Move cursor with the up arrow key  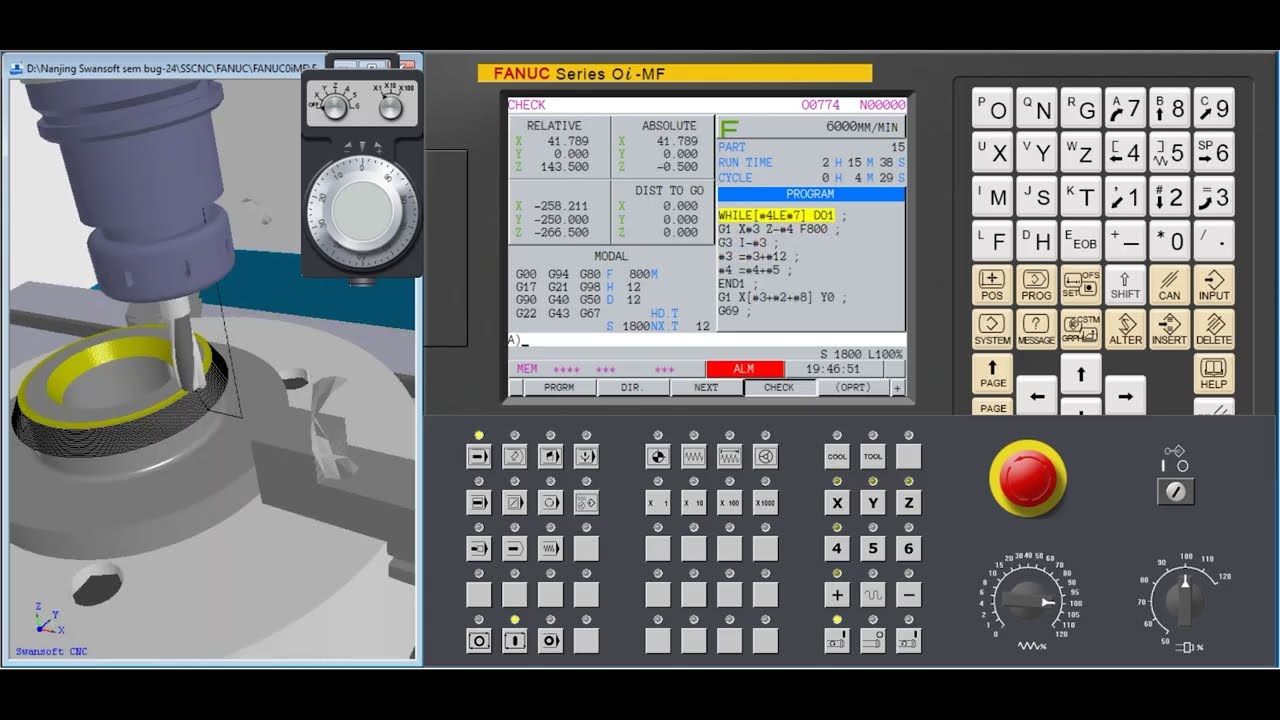coord(1081,374)
